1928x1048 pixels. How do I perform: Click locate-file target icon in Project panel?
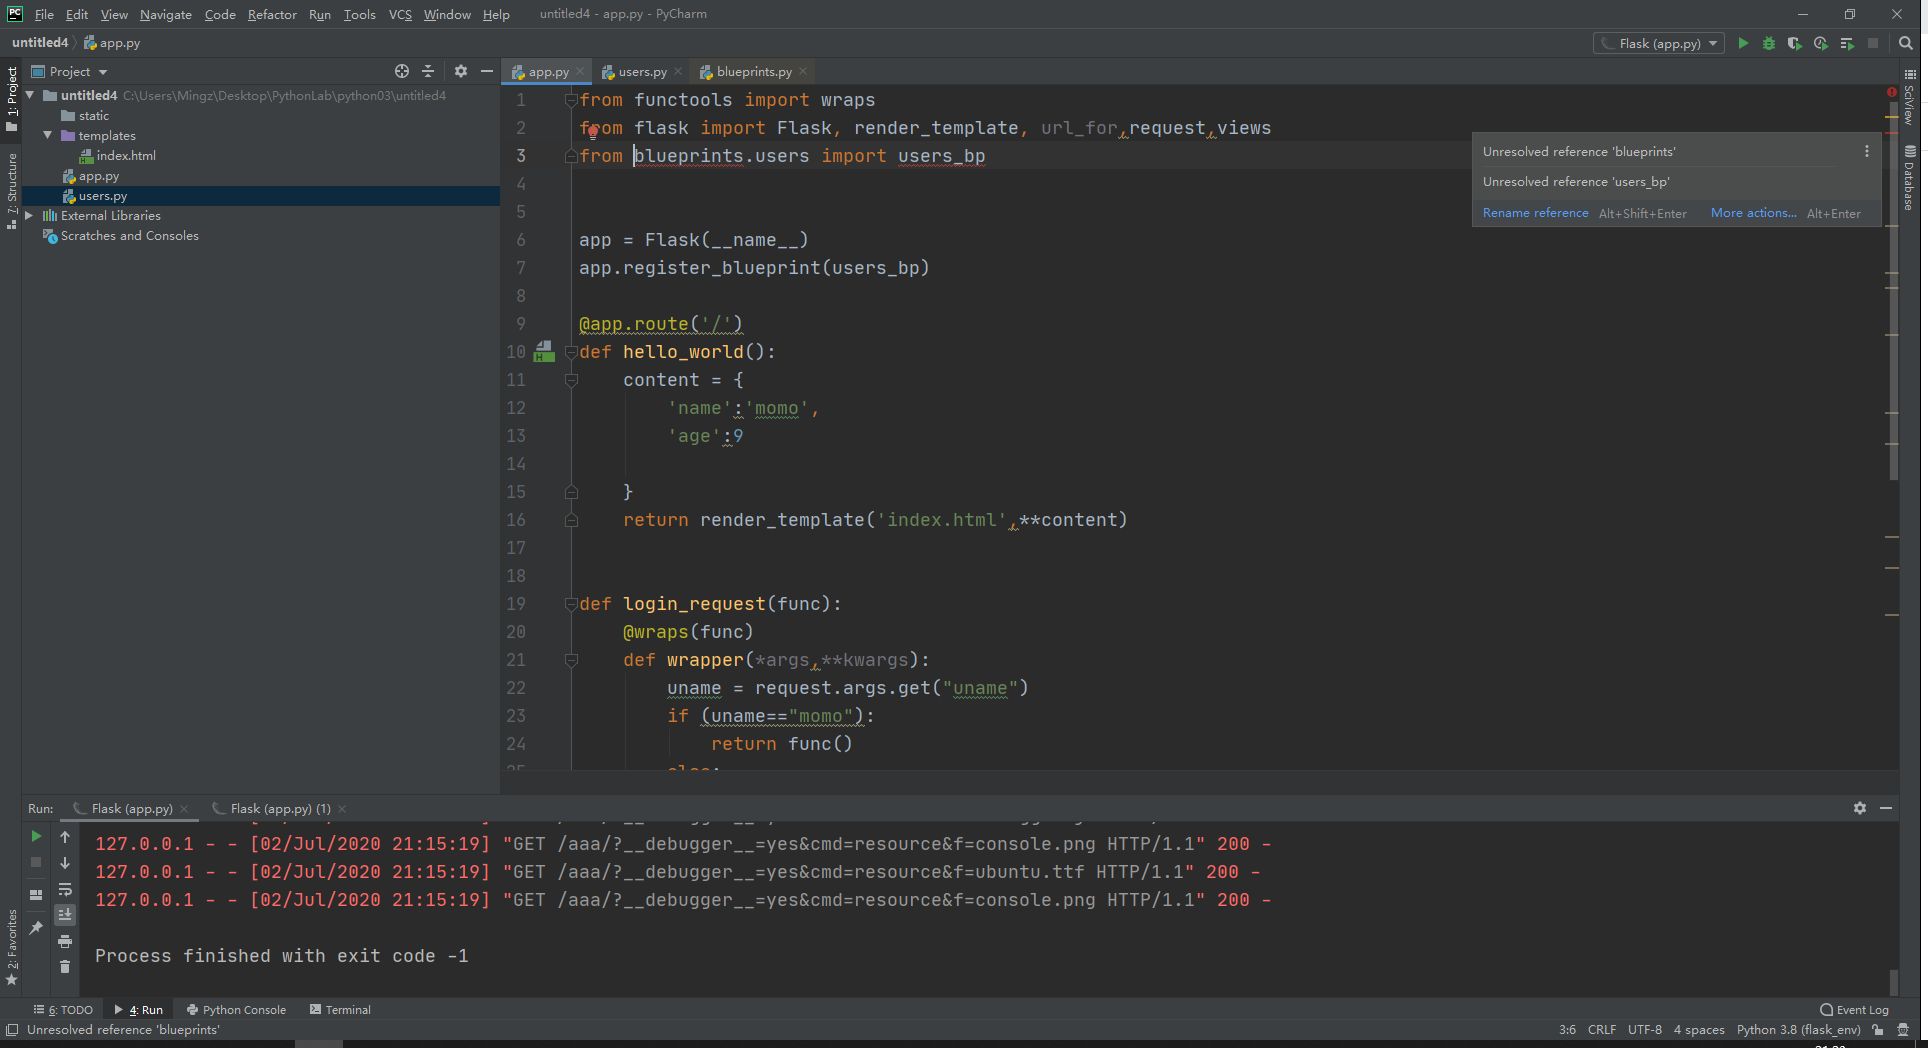402,71
